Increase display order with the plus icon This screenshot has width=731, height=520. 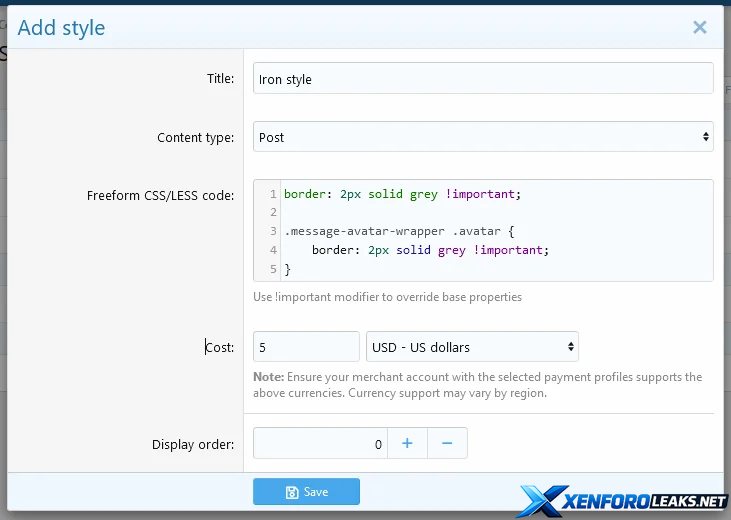[x=407, y=443]
